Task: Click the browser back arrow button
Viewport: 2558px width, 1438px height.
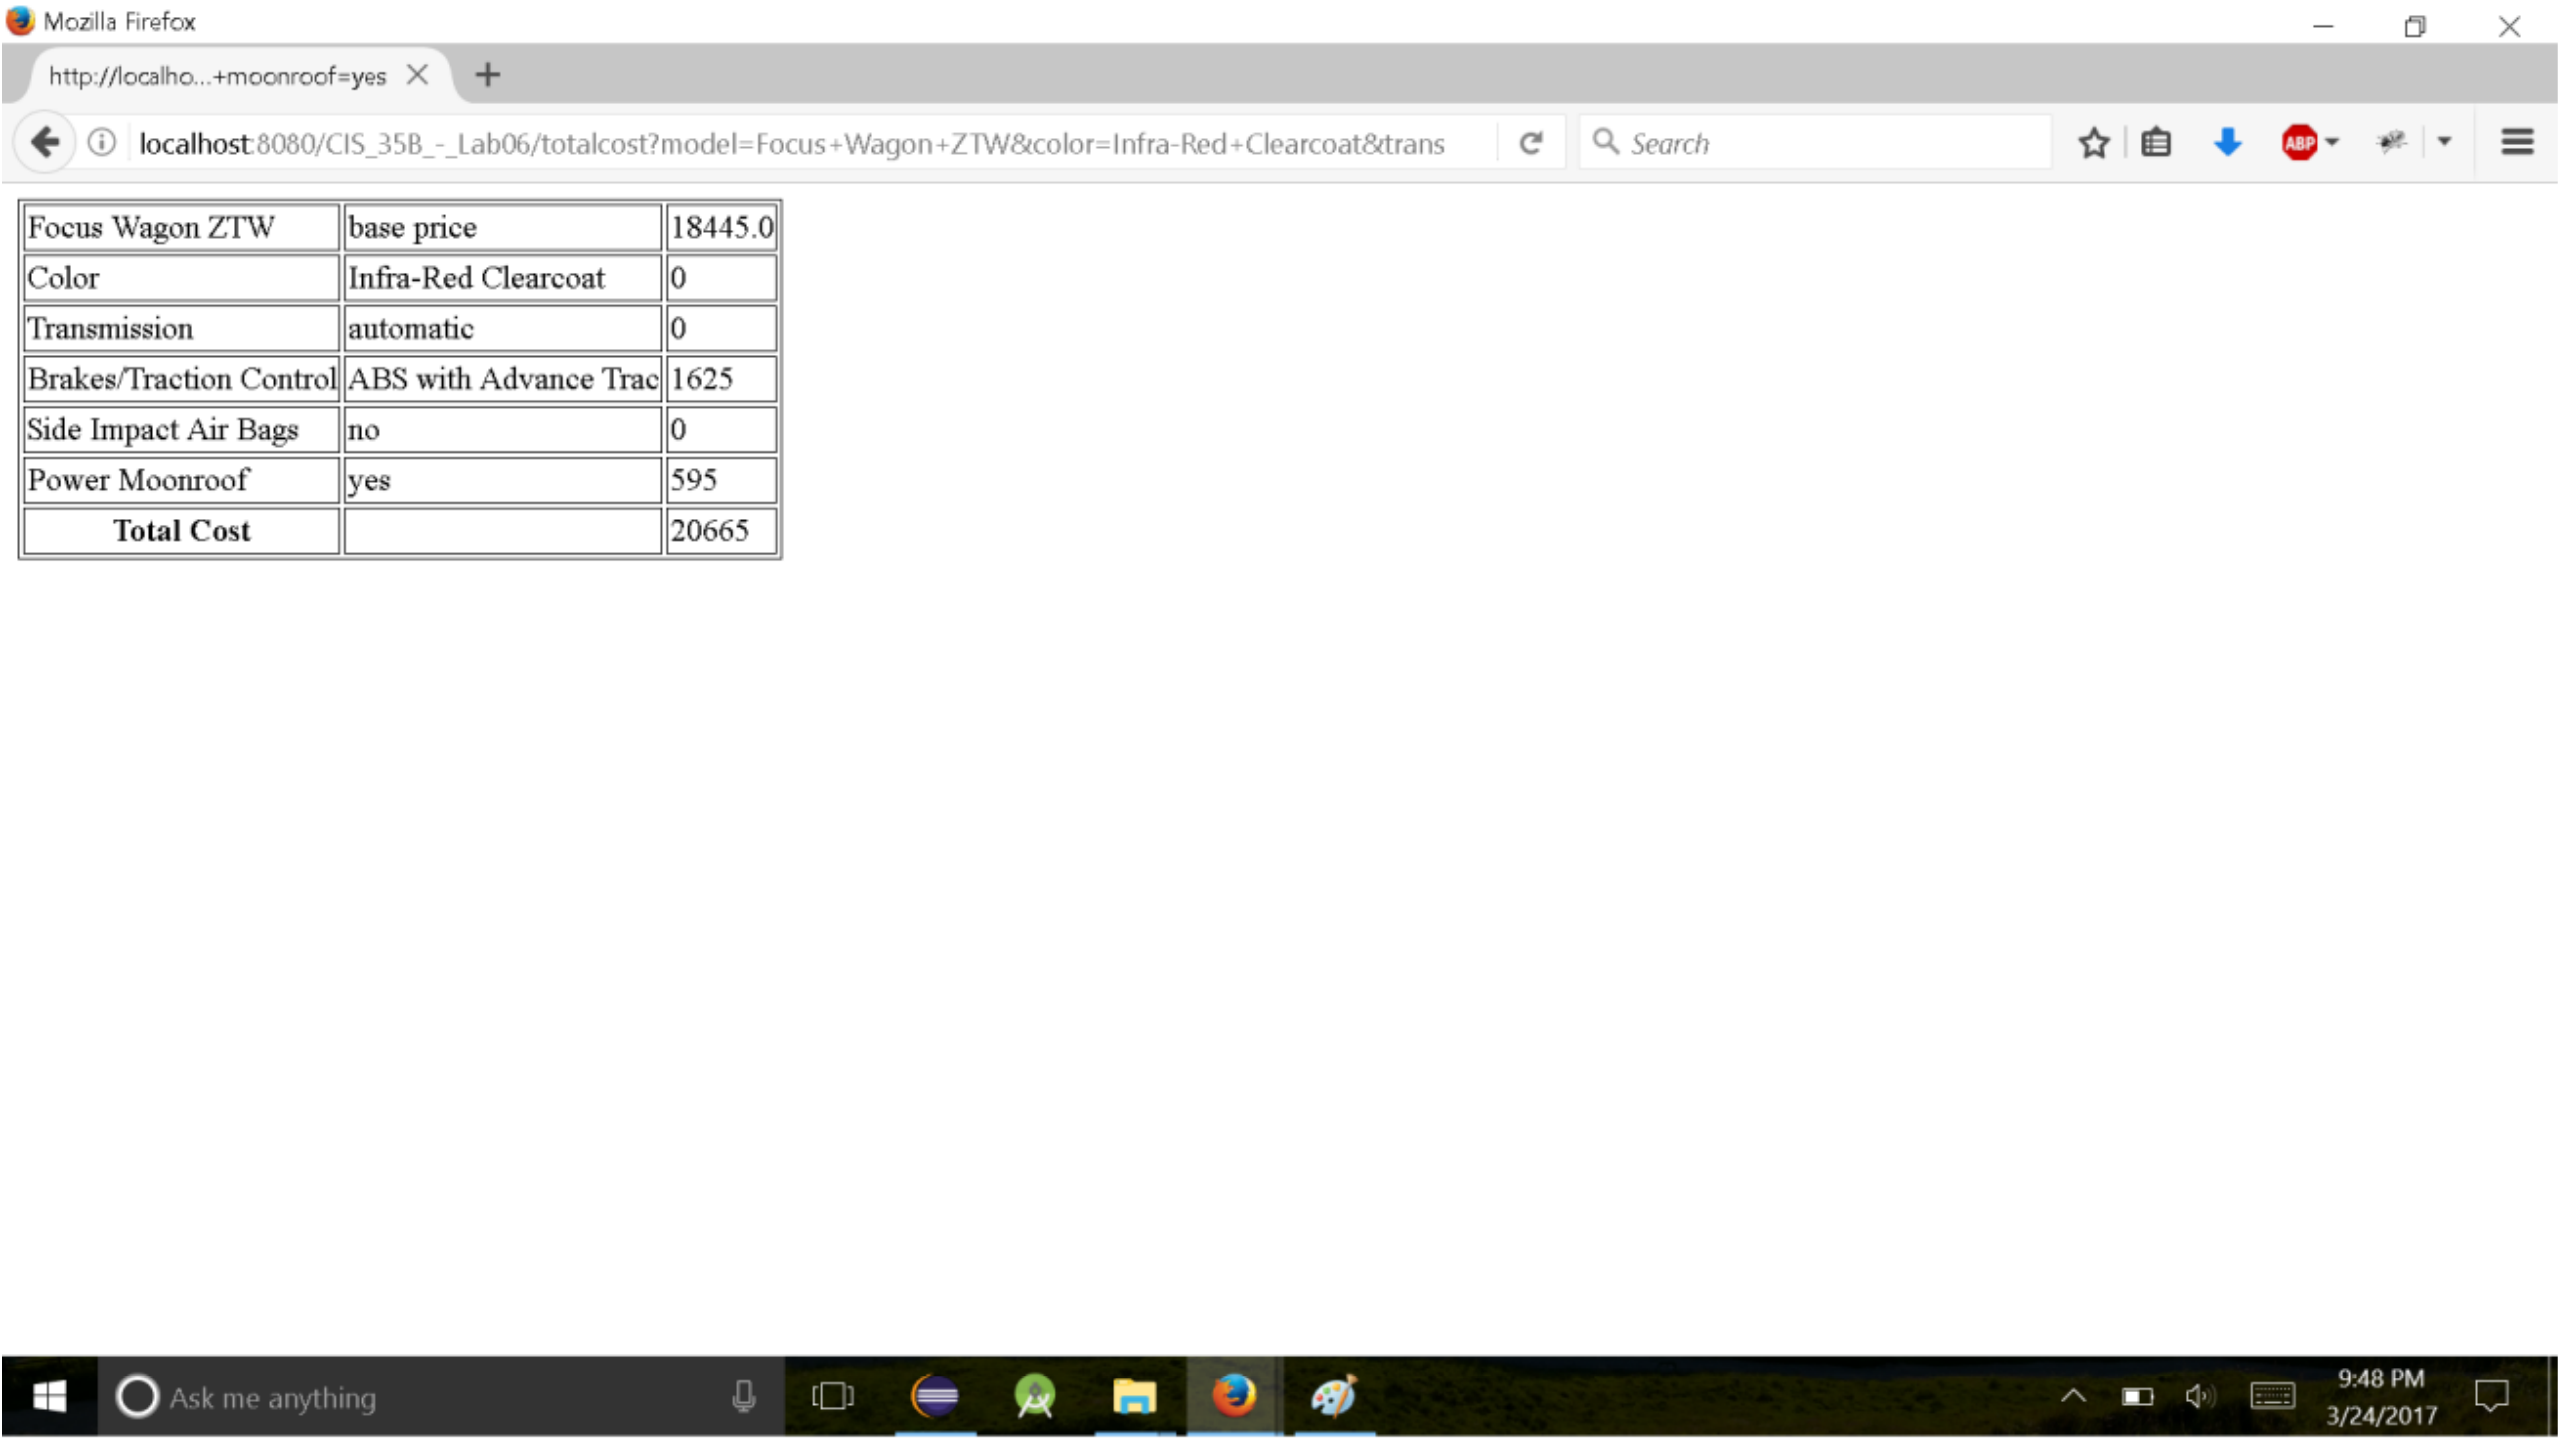Action: (x=45, y=143)
